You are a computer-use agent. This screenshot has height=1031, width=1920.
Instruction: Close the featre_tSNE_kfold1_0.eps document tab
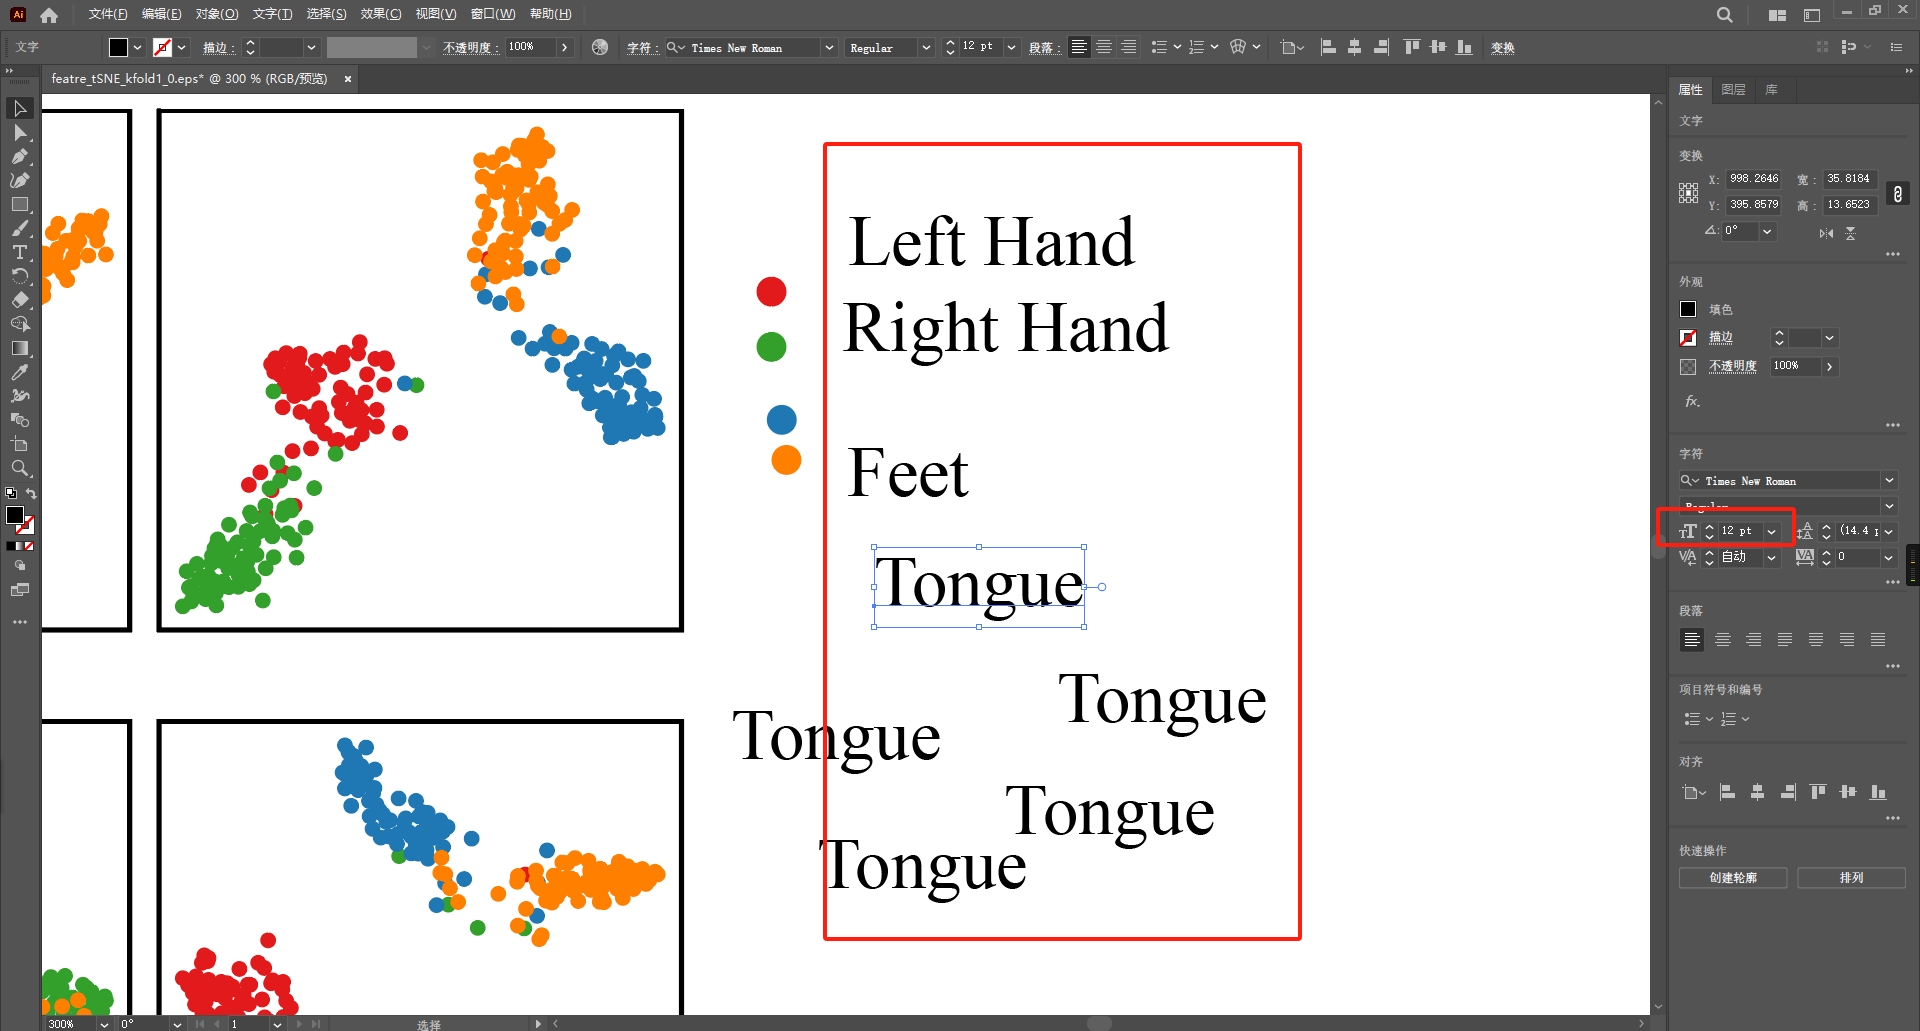click(x=348, y=79)
